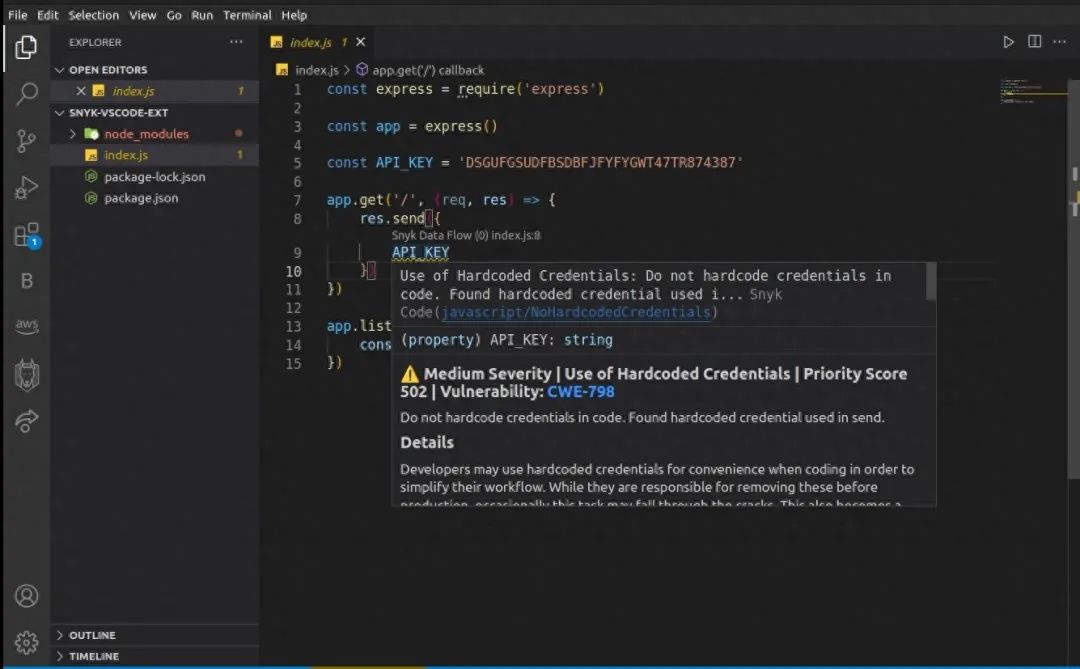This screenshot has width=1080, height=669.
Task: Open the CWE-798 vulnerability link
Action: (x=581, y=392)
